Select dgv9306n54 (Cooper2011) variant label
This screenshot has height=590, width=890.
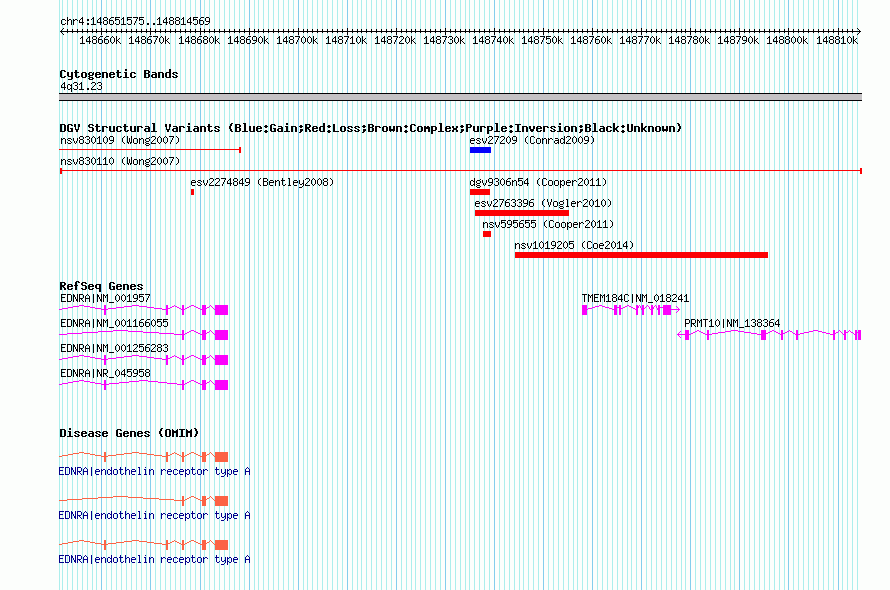[538, 182]
